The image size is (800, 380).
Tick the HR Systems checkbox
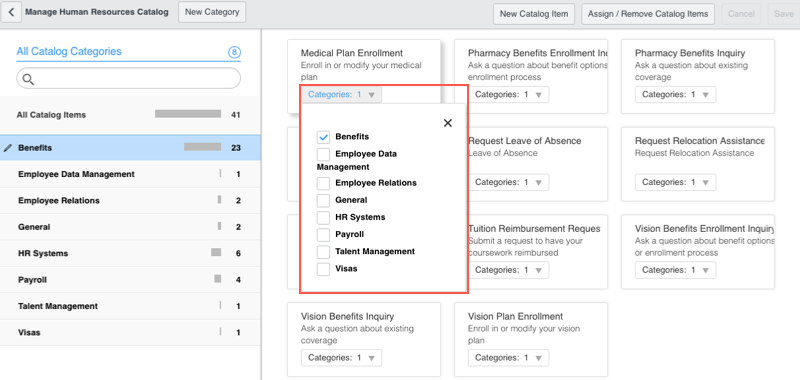tap(323, 218)
